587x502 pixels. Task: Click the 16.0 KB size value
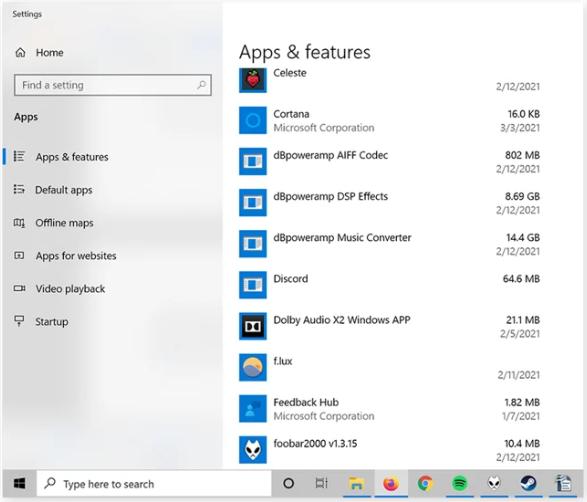(524, 114)
